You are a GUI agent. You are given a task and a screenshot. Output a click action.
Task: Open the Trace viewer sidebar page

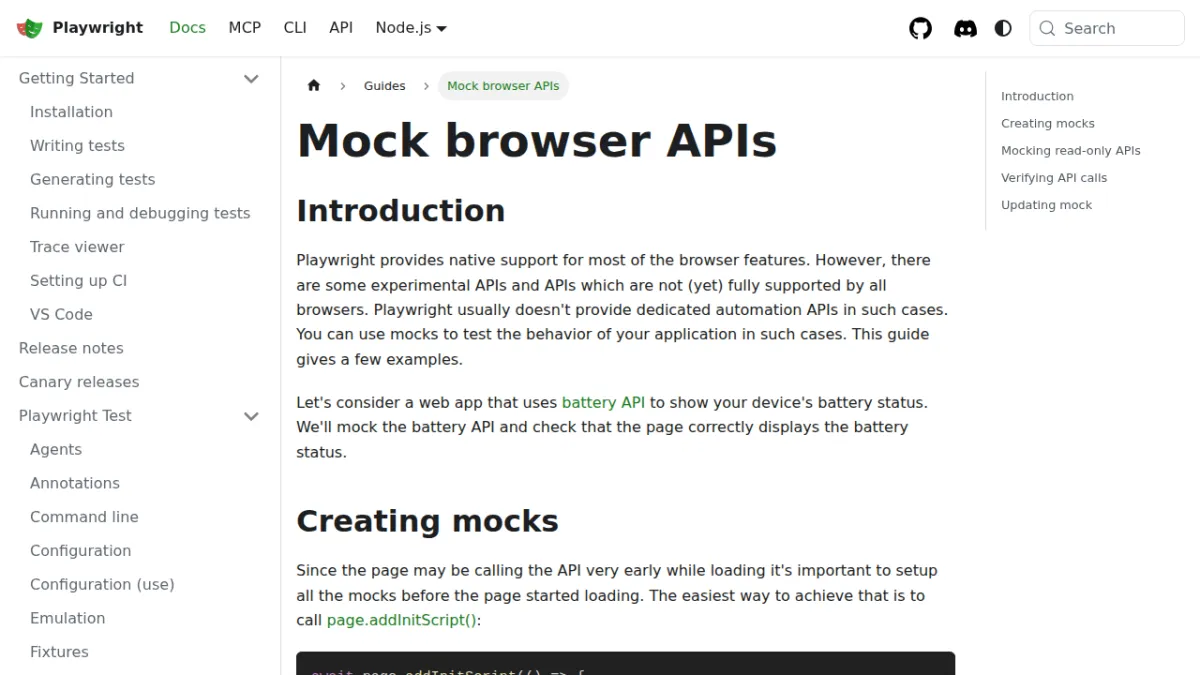coord(77,247)
